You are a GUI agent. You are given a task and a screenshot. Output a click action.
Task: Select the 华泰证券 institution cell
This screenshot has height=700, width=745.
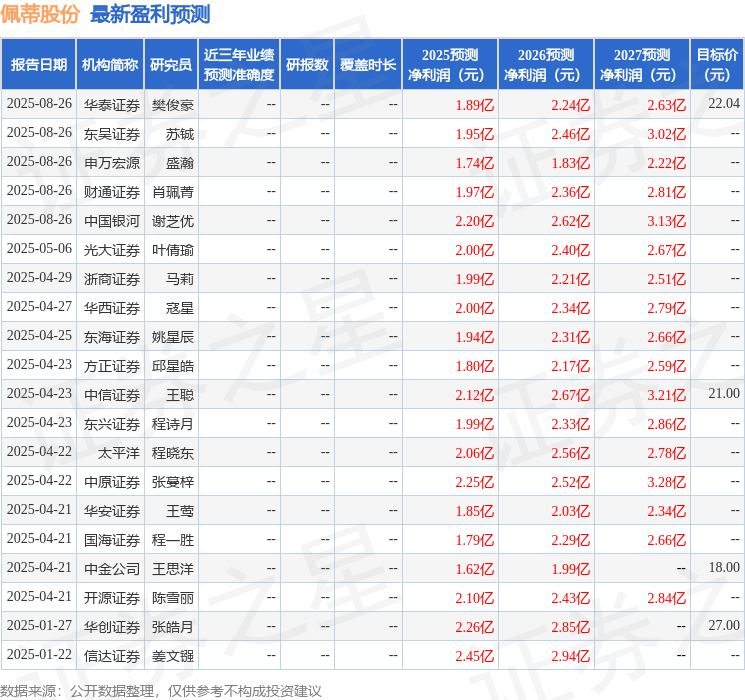[x=112, y=105]
